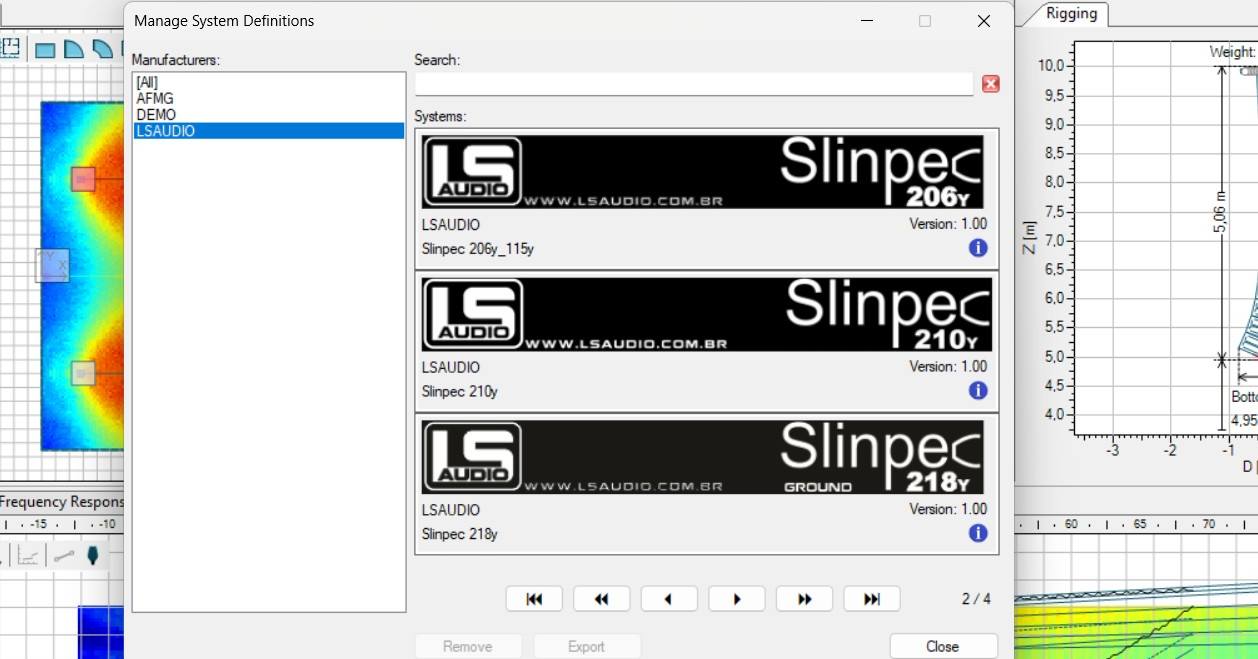The image size is (1258, 659).
Task: Advance to next page with single arrow
Action: point(737,599)
